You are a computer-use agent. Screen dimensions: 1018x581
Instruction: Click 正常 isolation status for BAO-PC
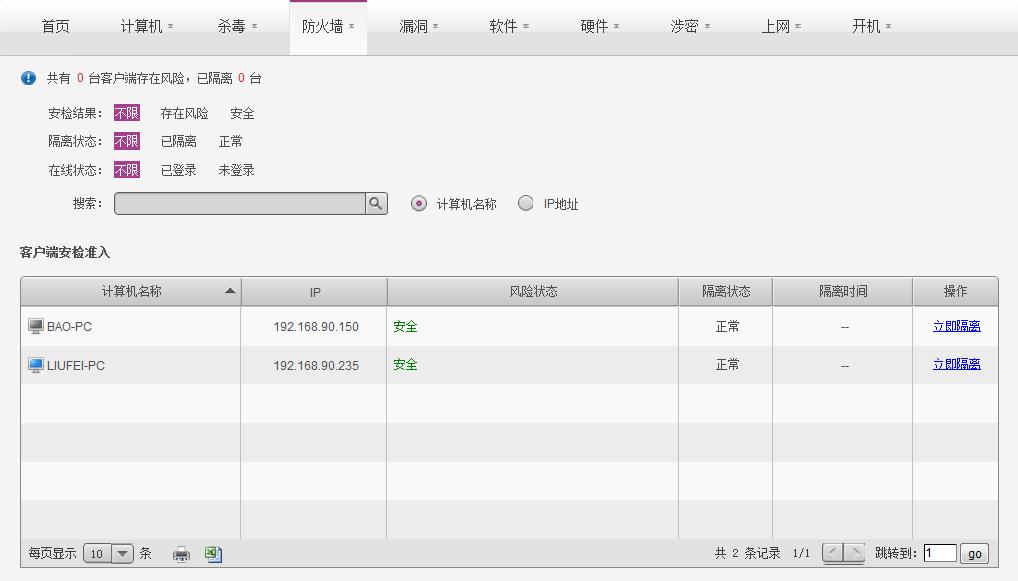727,327
